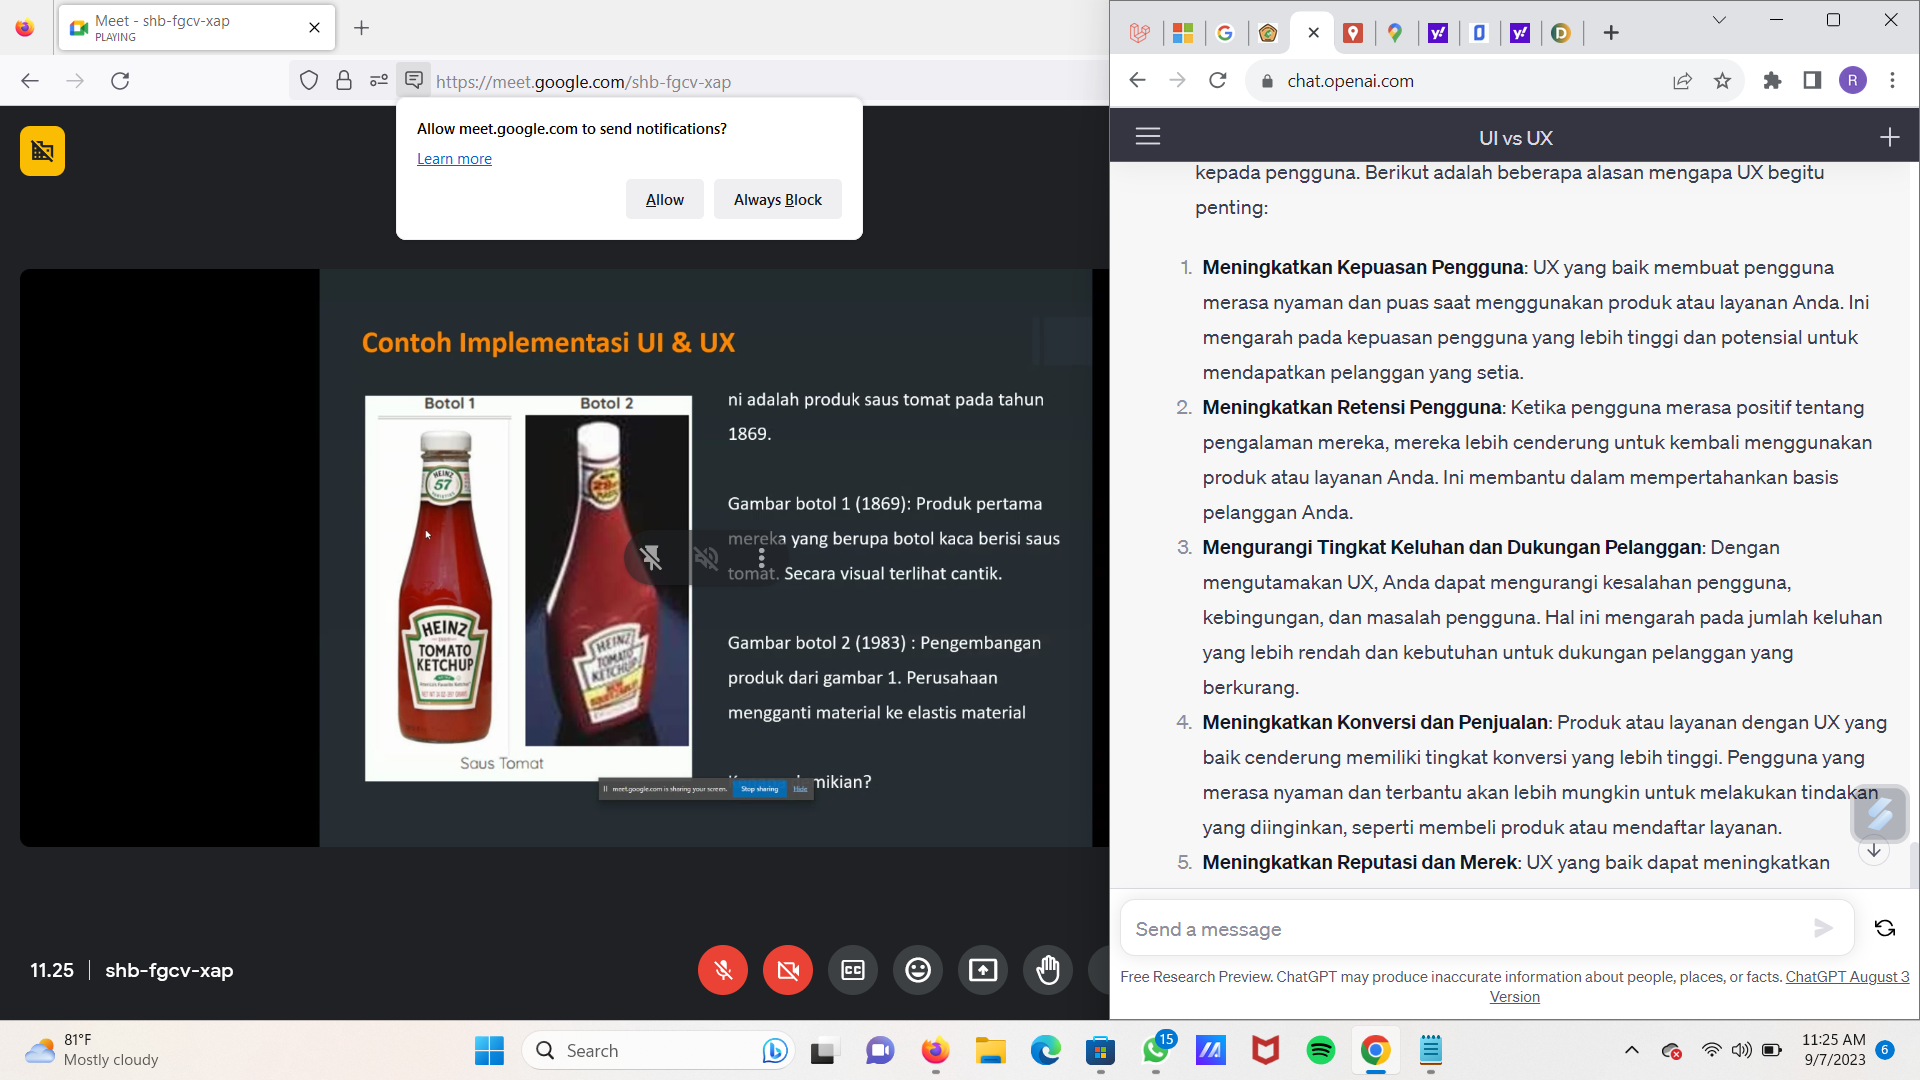Open Firefox tracking protection shield icon
Image resolution: width=1920 pixels, height=1080 pixels.
tap(309, 81)
